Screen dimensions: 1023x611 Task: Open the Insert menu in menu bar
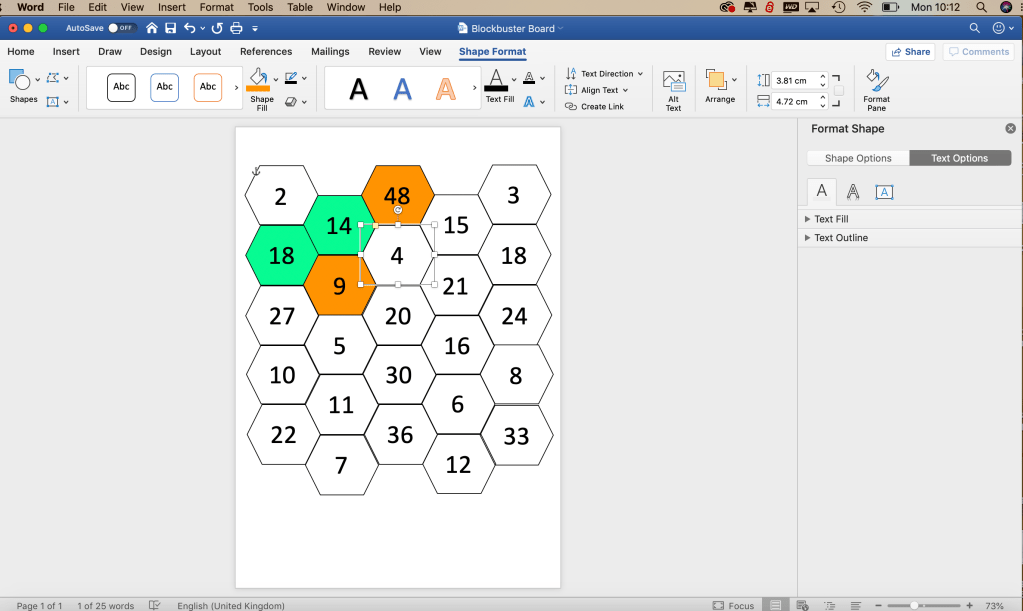(x=172, y=7)
